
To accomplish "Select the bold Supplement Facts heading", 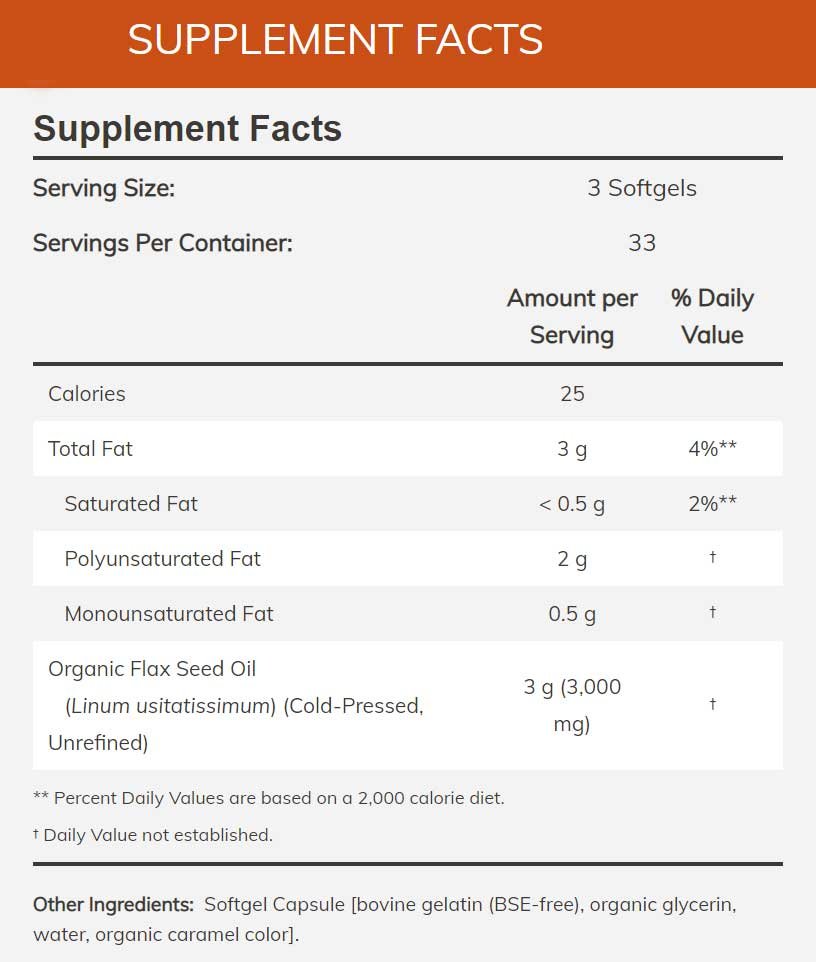I will pos(187,129).
